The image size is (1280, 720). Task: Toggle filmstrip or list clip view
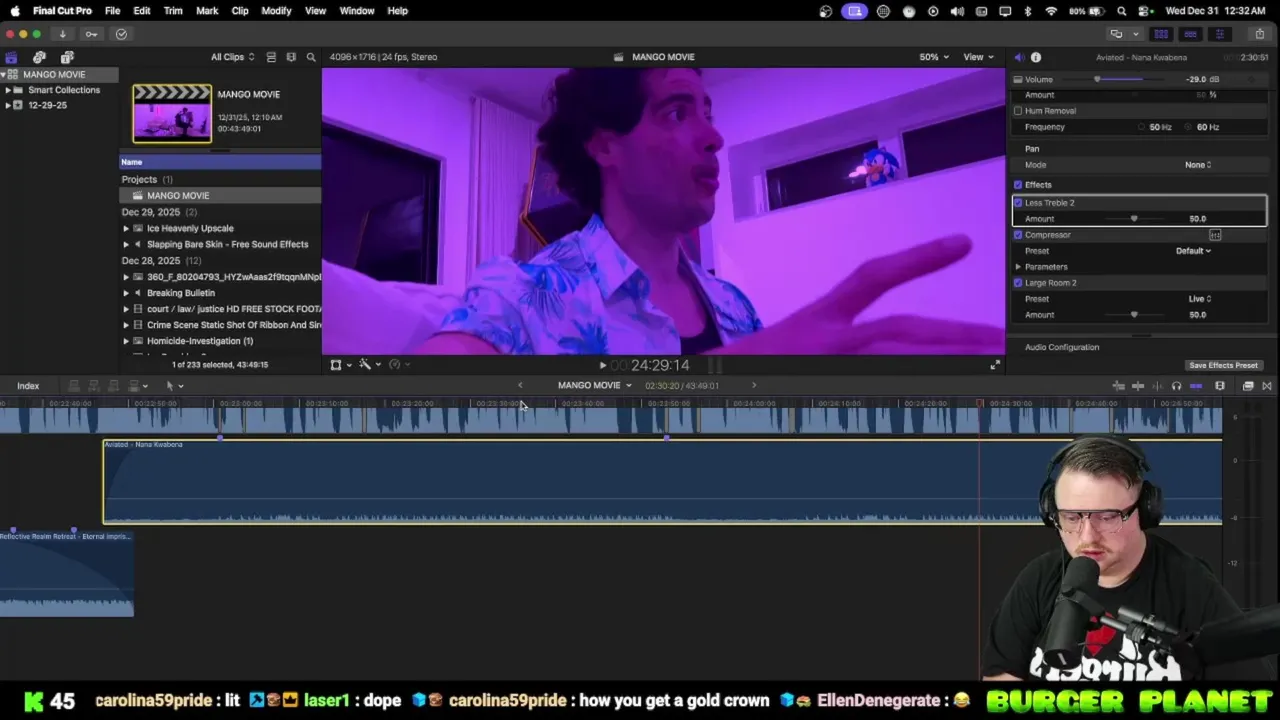pyautogui.click(x=271, y=57)
